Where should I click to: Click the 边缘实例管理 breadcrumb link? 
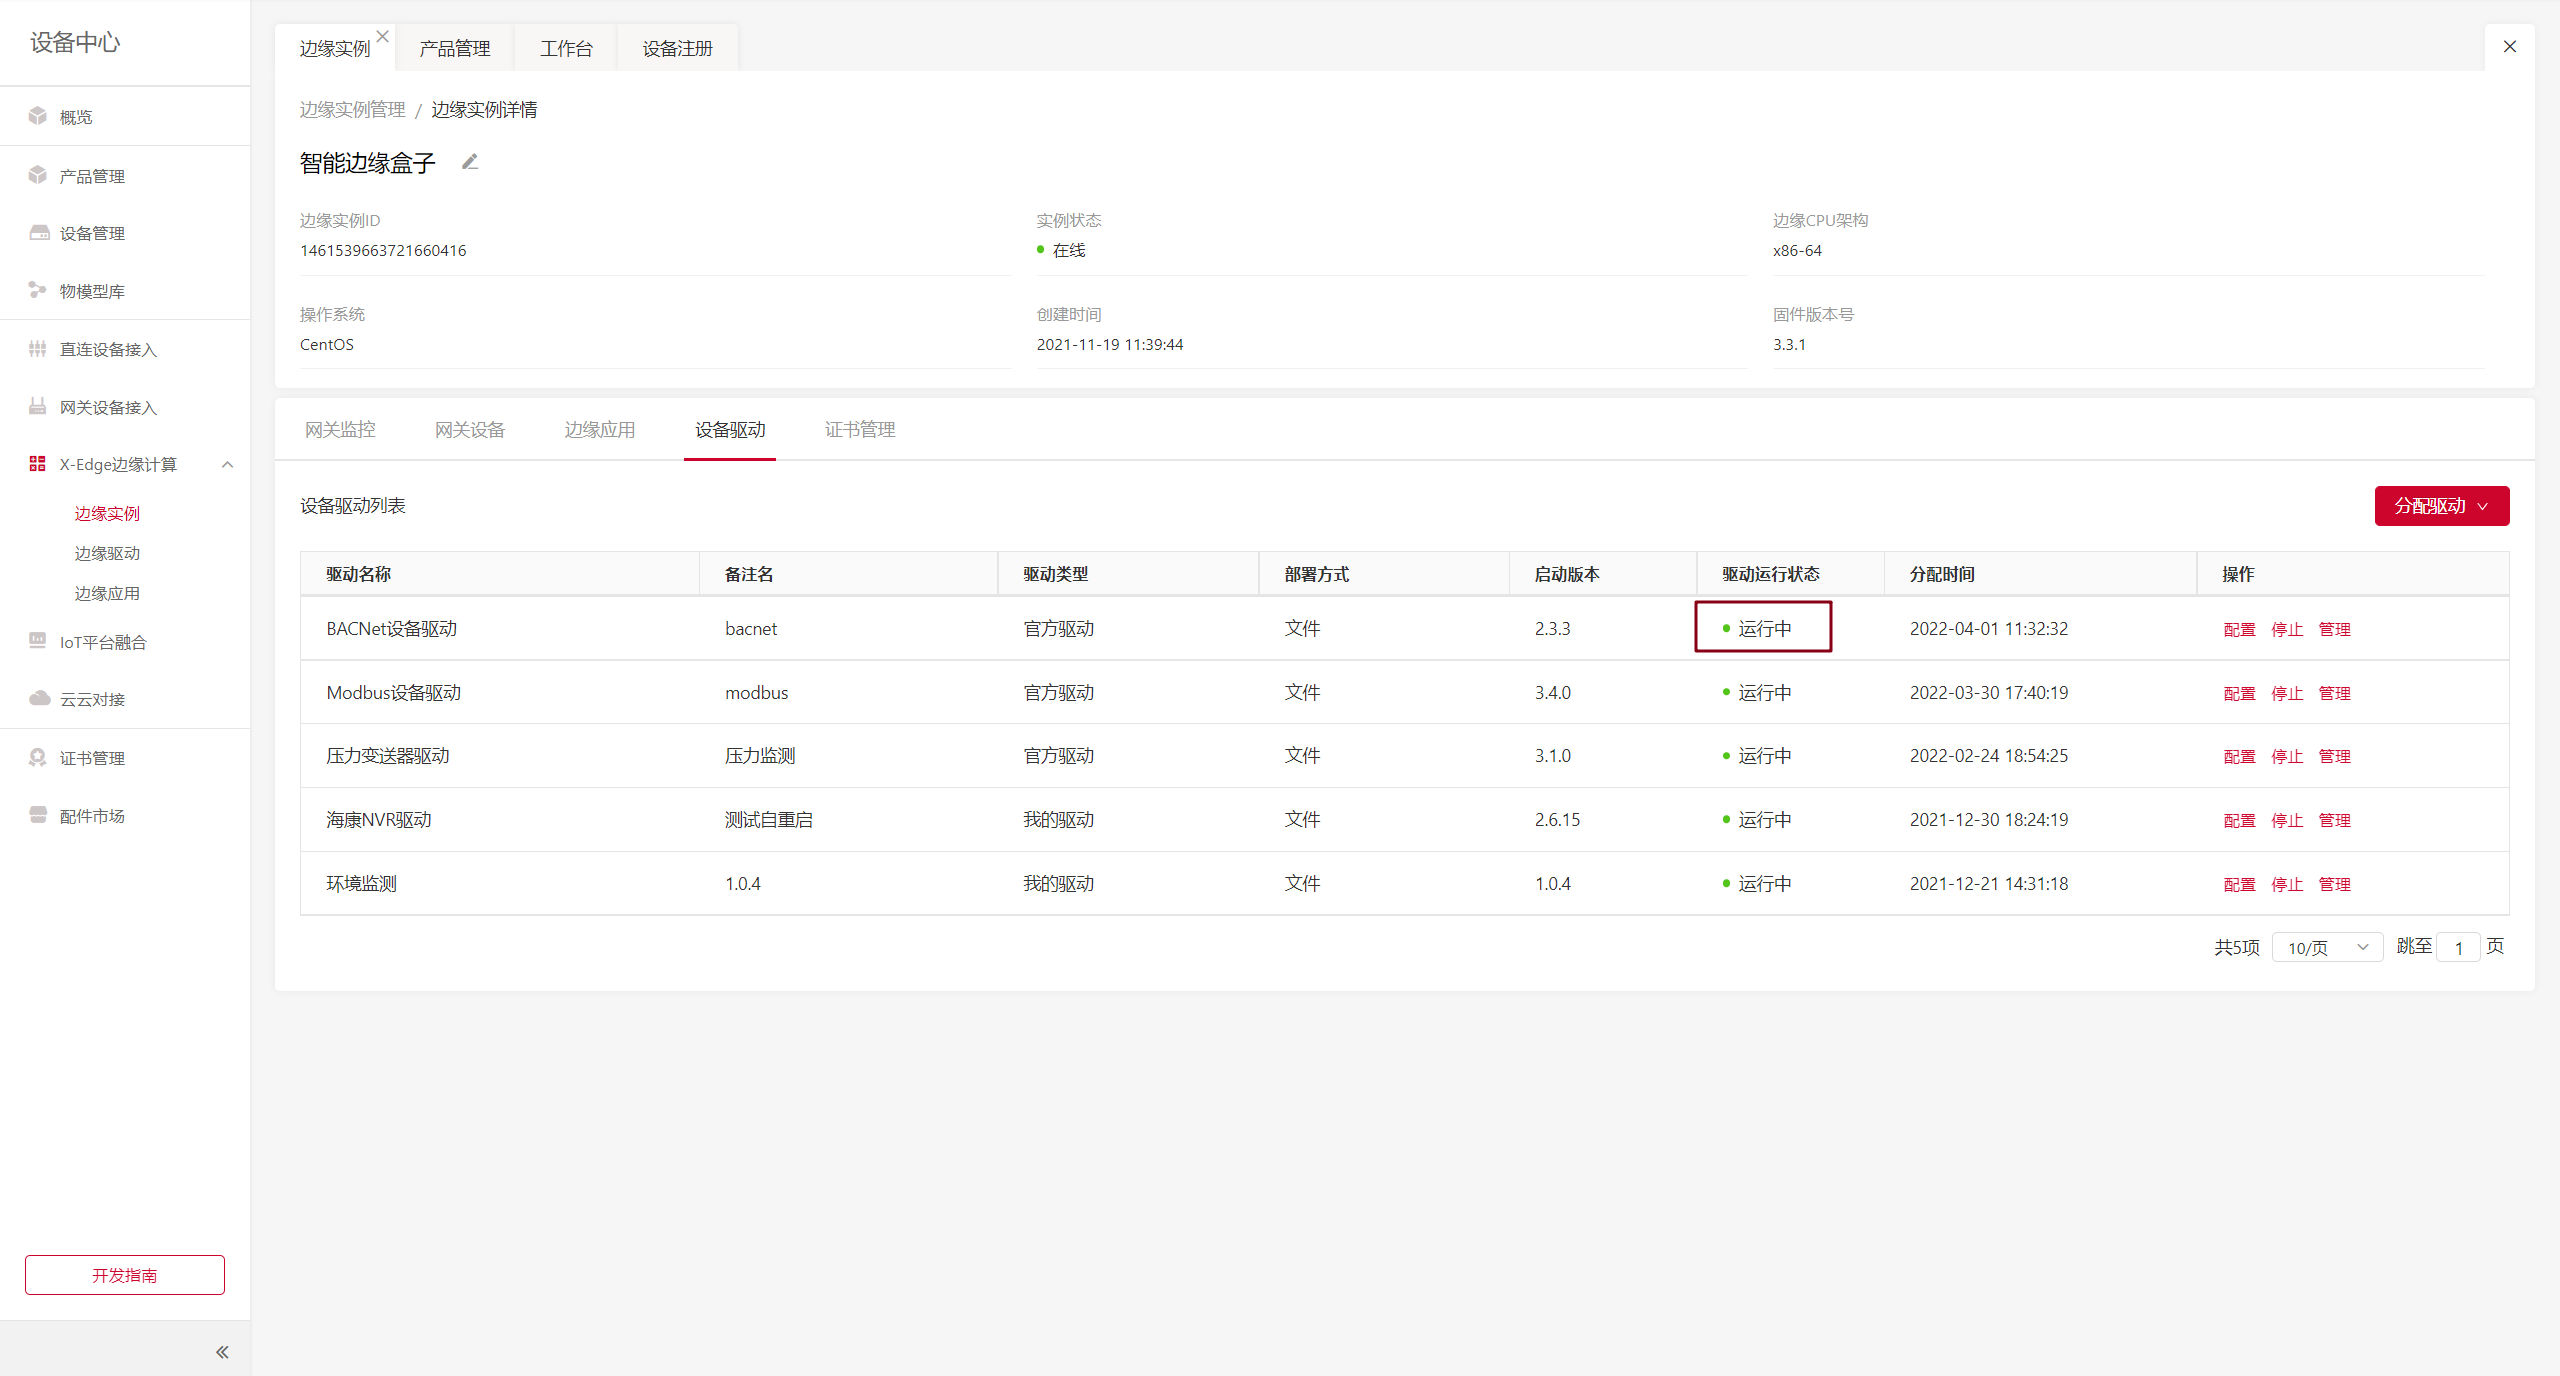[352, 110]
